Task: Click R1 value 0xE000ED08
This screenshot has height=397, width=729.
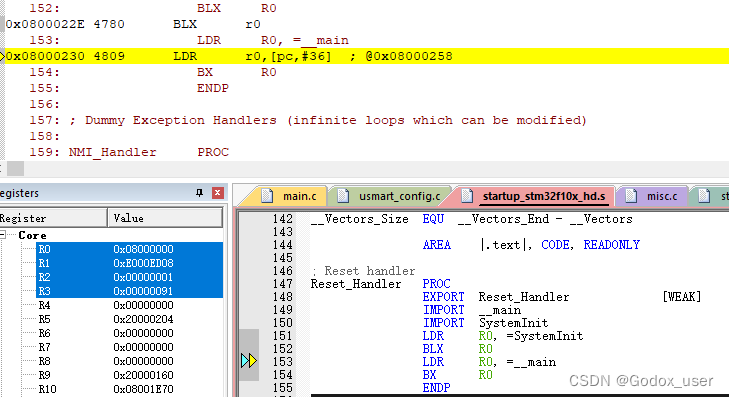Action: (143, 263)
